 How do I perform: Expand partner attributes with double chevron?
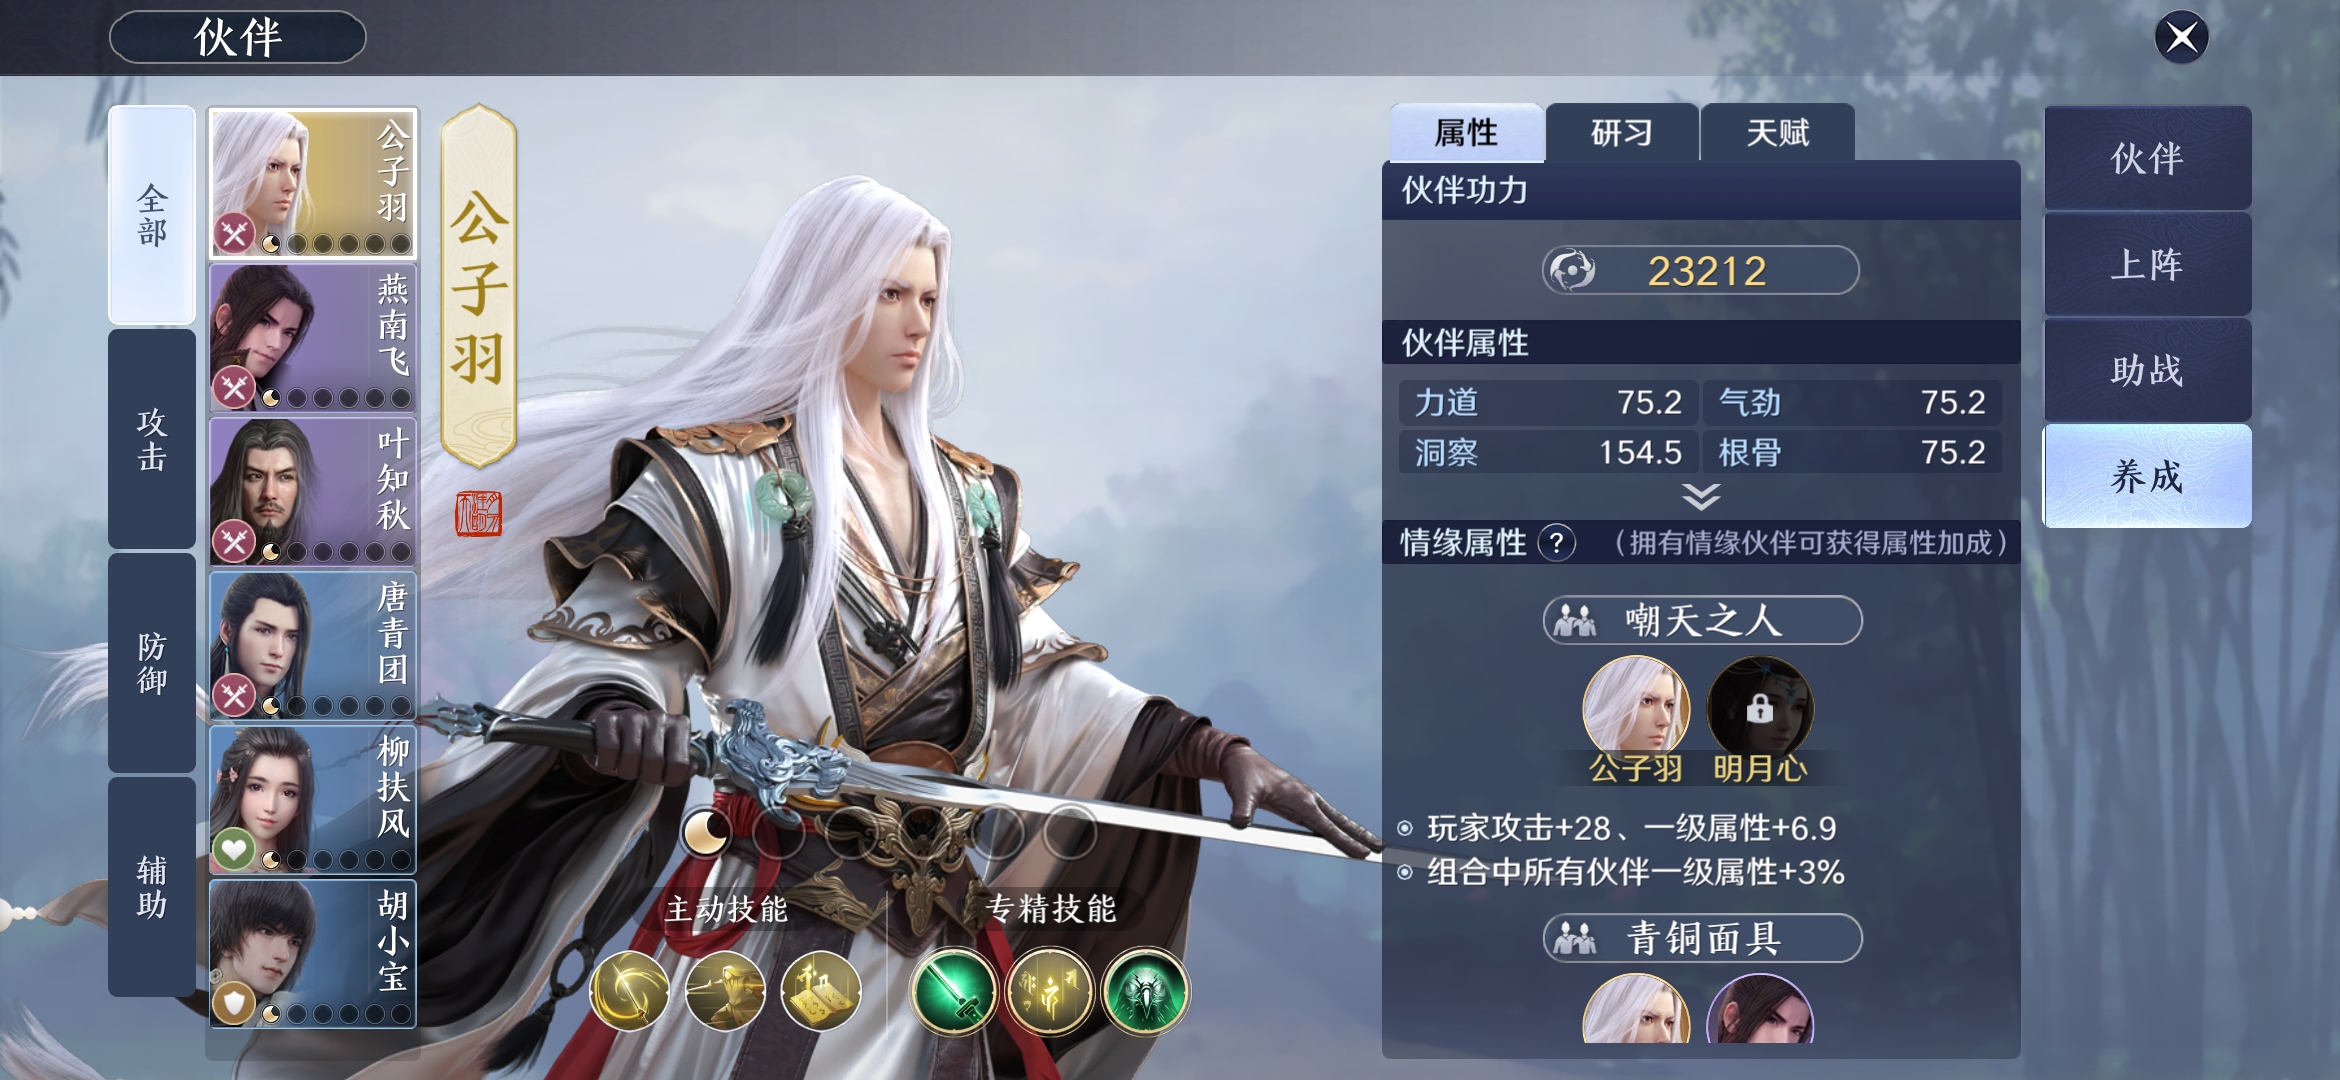tap(1700, 496)
